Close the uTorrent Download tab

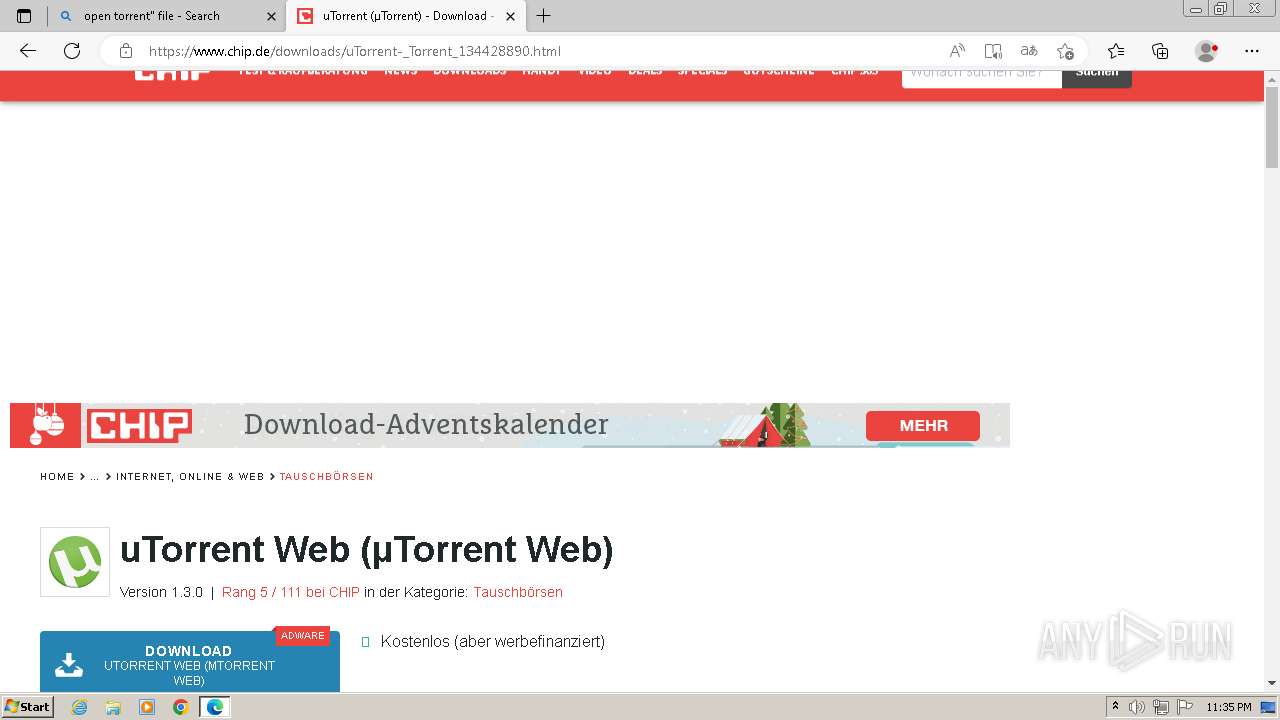[511, 16]
